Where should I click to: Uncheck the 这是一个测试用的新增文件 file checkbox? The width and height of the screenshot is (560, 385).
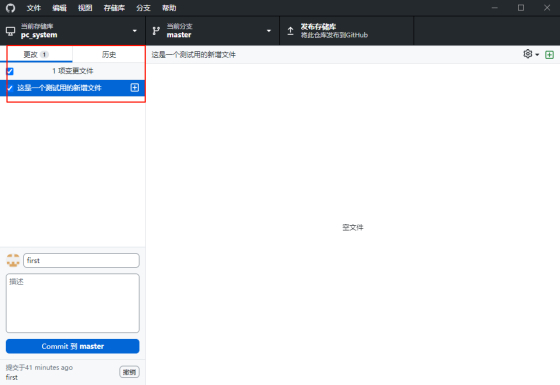pyautogui.click(x=10, y=88)
